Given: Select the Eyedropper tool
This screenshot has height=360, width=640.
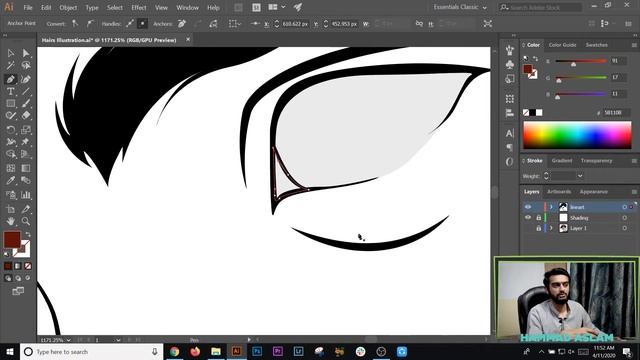Looking at the screenshot, I should 11,180.
